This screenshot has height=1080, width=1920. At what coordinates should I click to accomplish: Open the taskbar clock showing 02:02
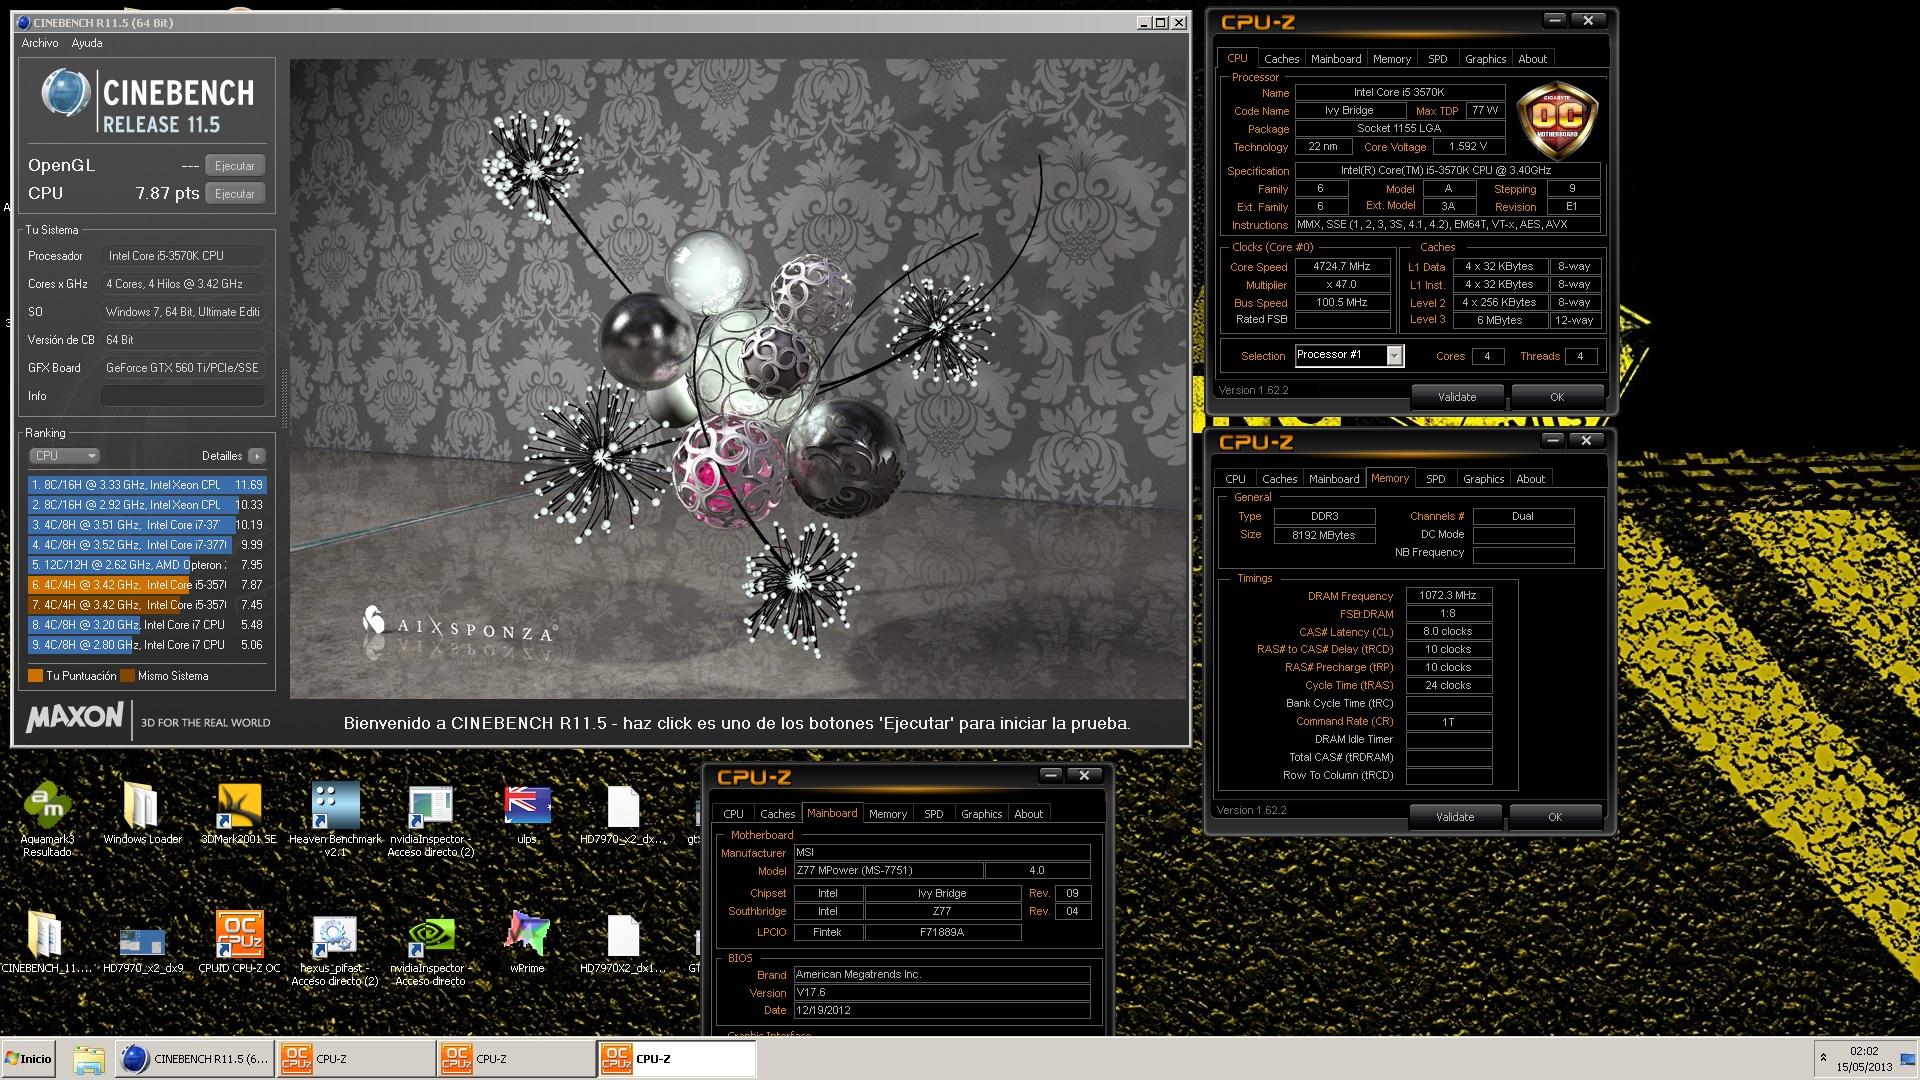pyautogui.click(x=1864, y=1059)
